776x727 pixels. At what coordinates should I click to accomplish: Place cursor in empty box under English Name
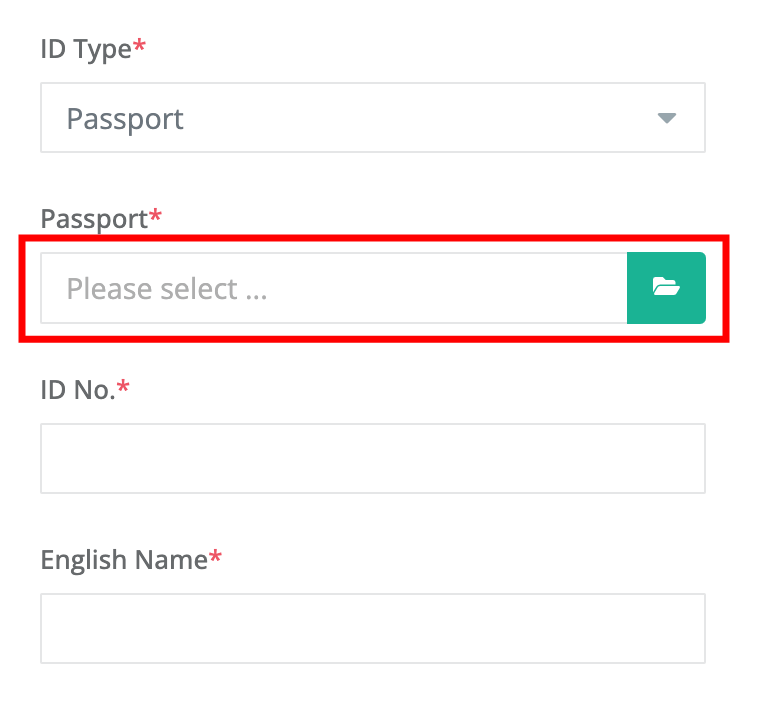pos(373,629)
